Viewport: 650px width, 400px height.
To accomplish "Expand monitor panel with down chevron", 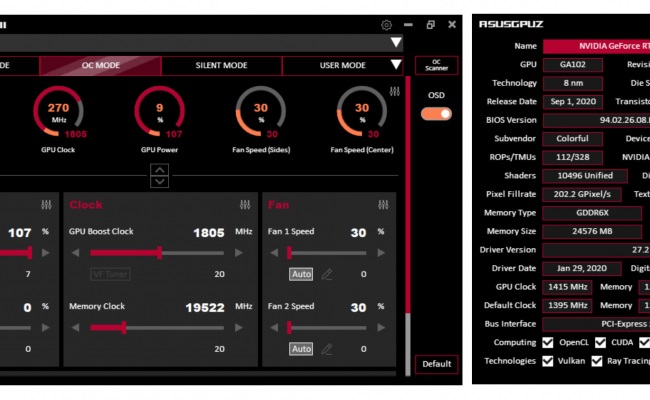I will (160, 182).
